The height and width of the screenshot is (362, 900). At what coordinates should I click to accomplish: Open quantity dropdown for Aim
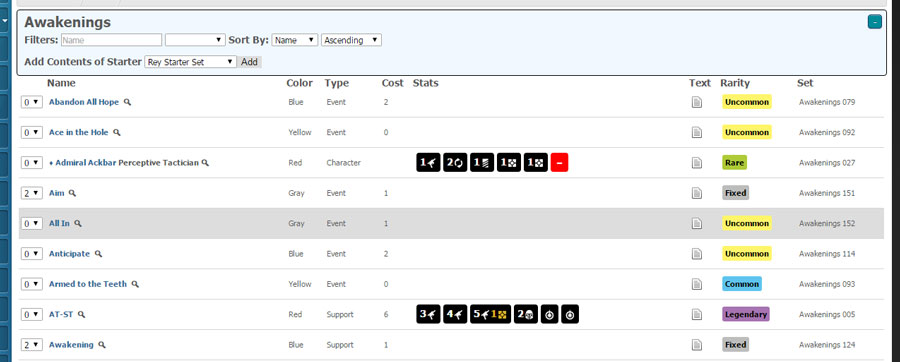32,193
